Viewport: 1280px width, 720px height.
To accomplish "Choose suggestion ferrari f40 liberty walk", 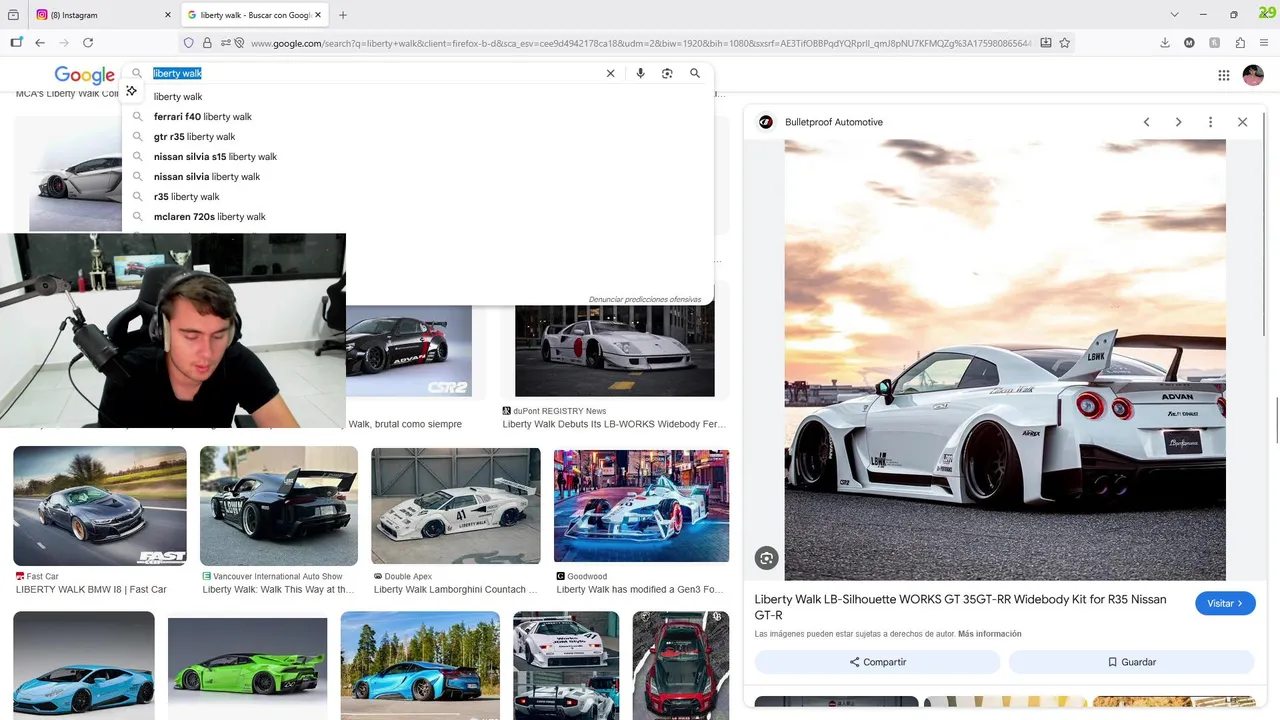I will (418, 117).
